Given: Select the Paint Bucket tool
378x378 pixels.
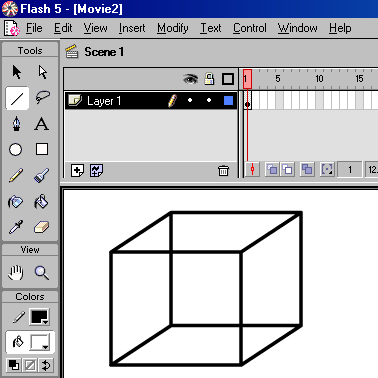Looking at the screenshot, I should coord(42,202).
